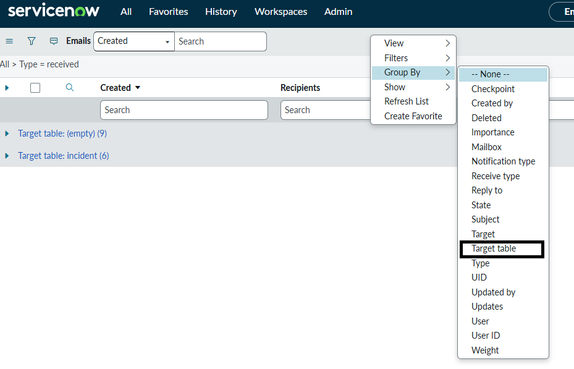The height and width of the screenshot is (369, 574).
Task: Focus the Recipients column search field
Action: 326,110
